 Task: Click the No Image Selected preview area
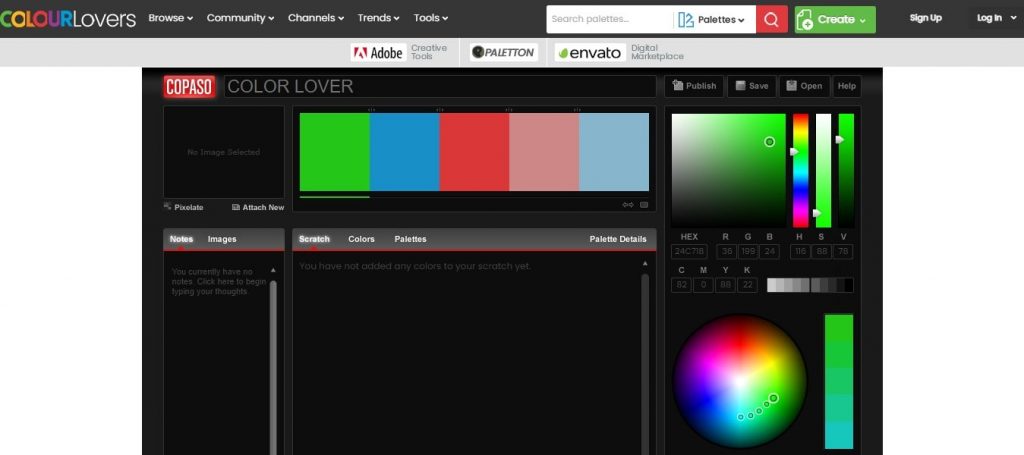(x=223, y=152)
